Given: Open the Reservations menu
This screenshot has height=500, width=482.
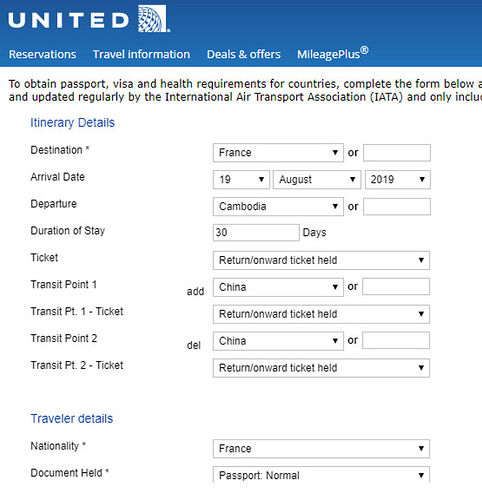Looking at the screenshot, I should click(42, 54).
